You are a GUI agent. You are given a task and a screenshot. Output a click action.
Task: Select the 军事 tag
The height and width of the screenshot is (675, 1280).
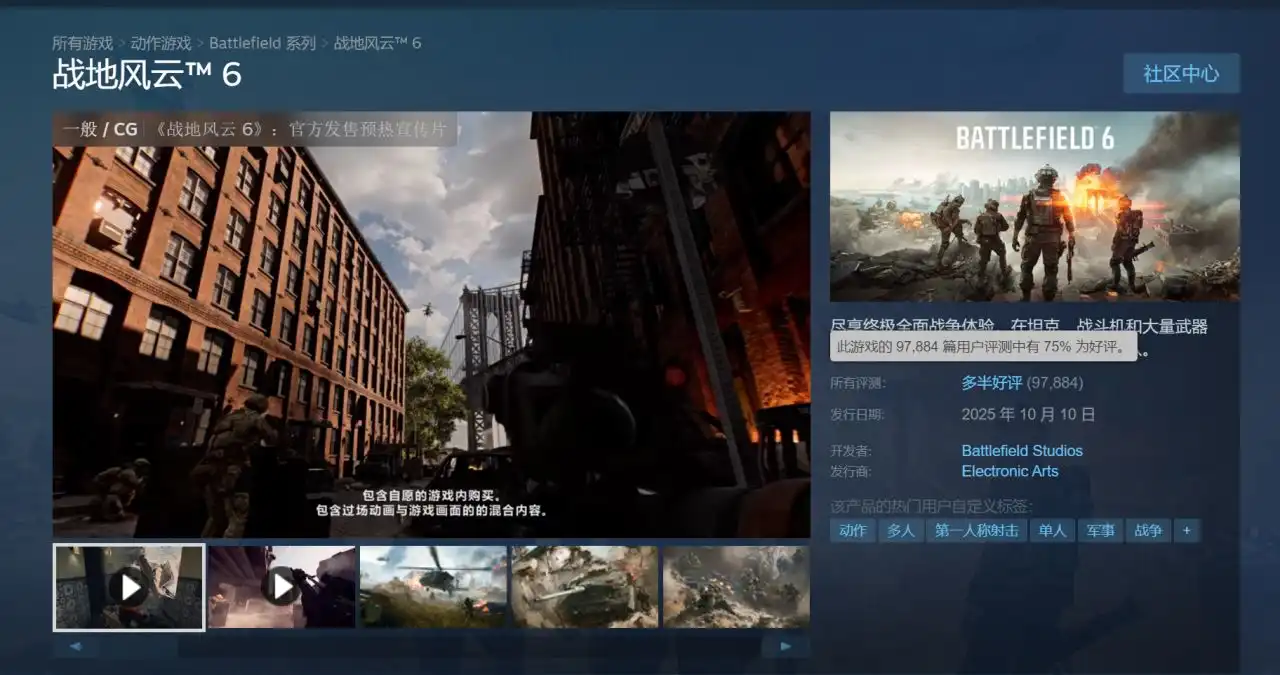(1100, 531)
